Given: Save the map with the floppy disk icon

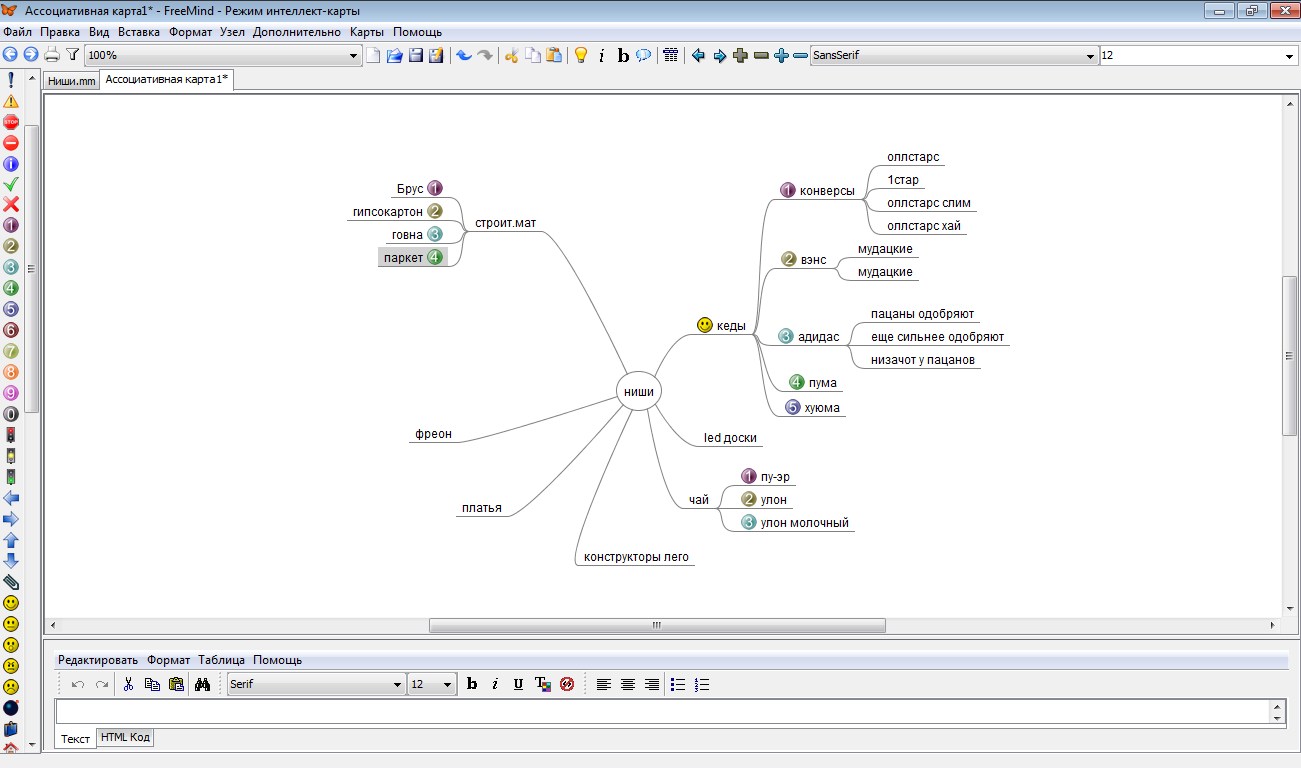Looking at the screenshot, I should coord(416,56).
